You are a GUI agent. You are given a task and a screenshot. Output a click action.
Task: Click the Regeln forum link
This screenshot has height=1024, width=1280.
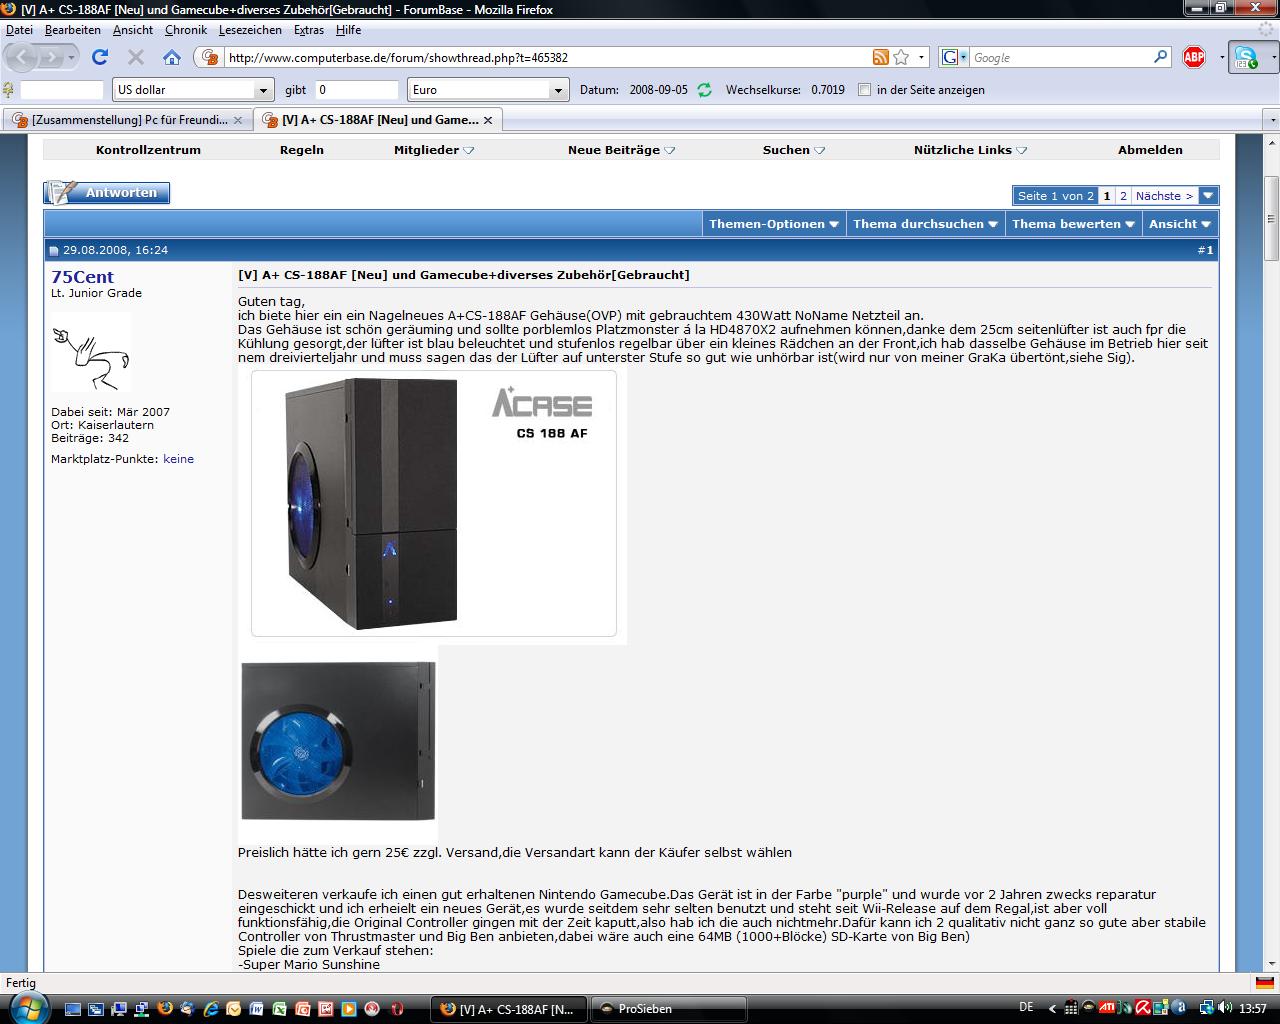[301, 150]
